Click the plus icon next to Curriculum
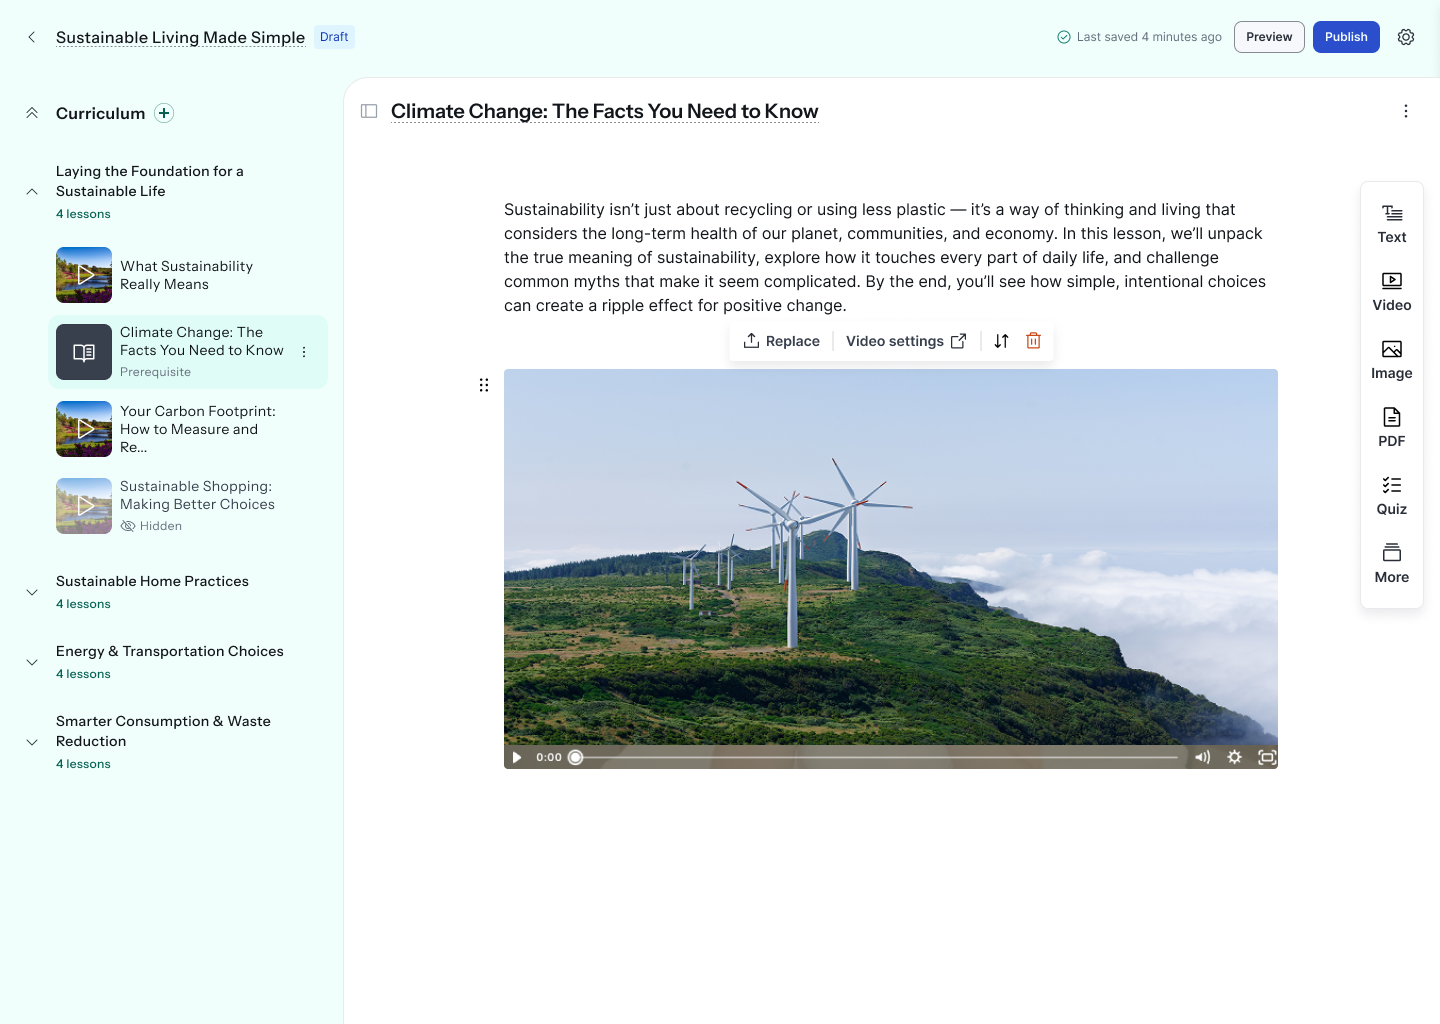The height and width of the screenshot is (1024, 1440). pyautogui.click(x=164, y=113)
